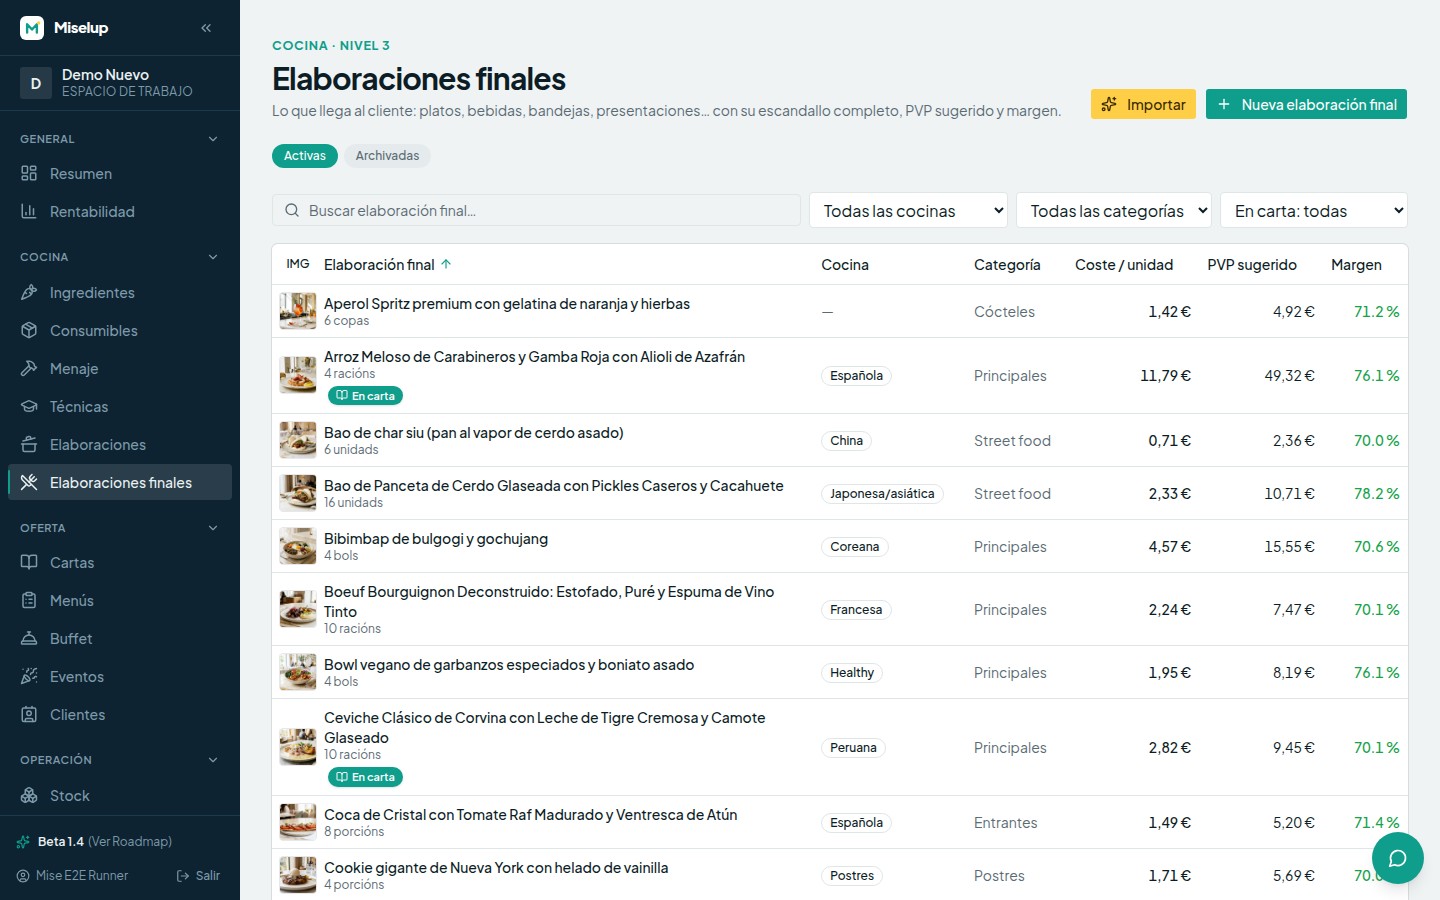
Task: Open Cookie gigante de Nueva York row
Action: 840,875
